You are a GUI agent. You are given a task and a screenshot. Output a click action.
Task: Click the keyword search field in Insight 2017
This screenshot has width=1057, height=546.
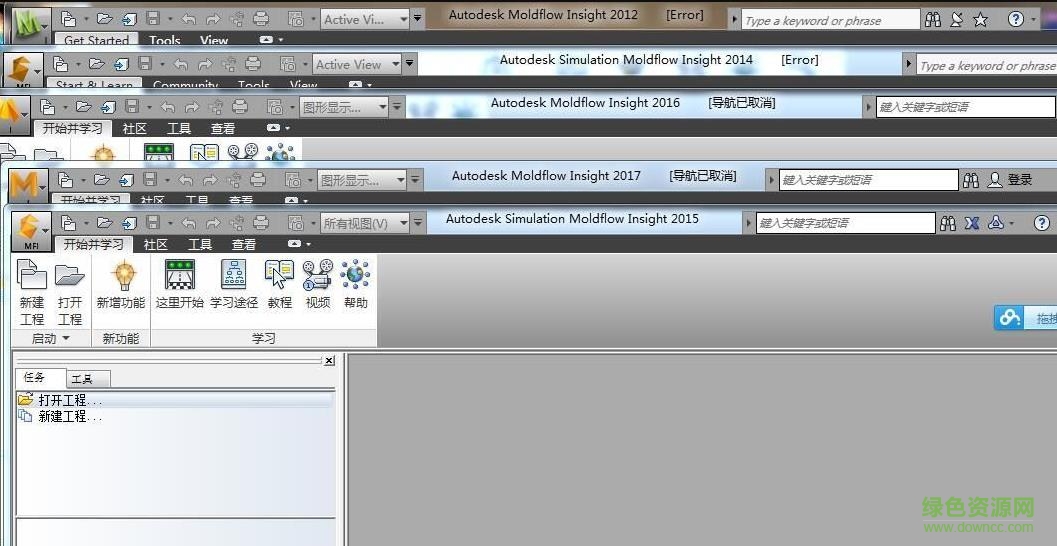[868, 180]
